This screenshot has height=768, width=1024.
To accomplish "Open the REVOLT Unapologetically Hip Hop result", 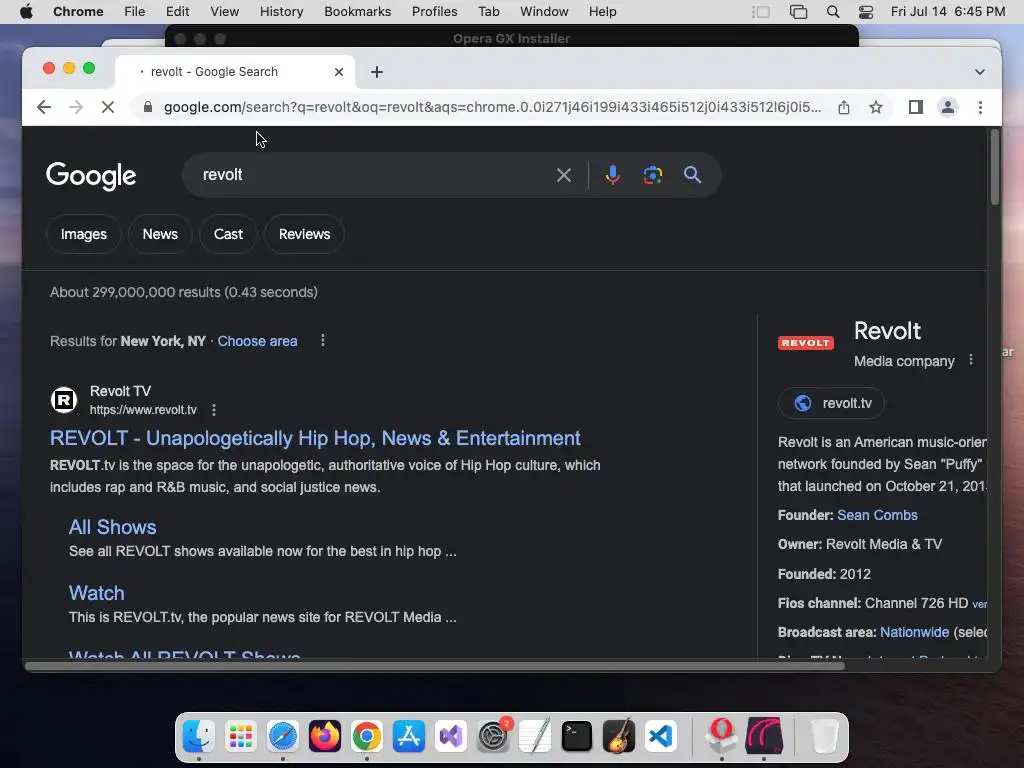I will pyautogui.click(x=315, y=438).
